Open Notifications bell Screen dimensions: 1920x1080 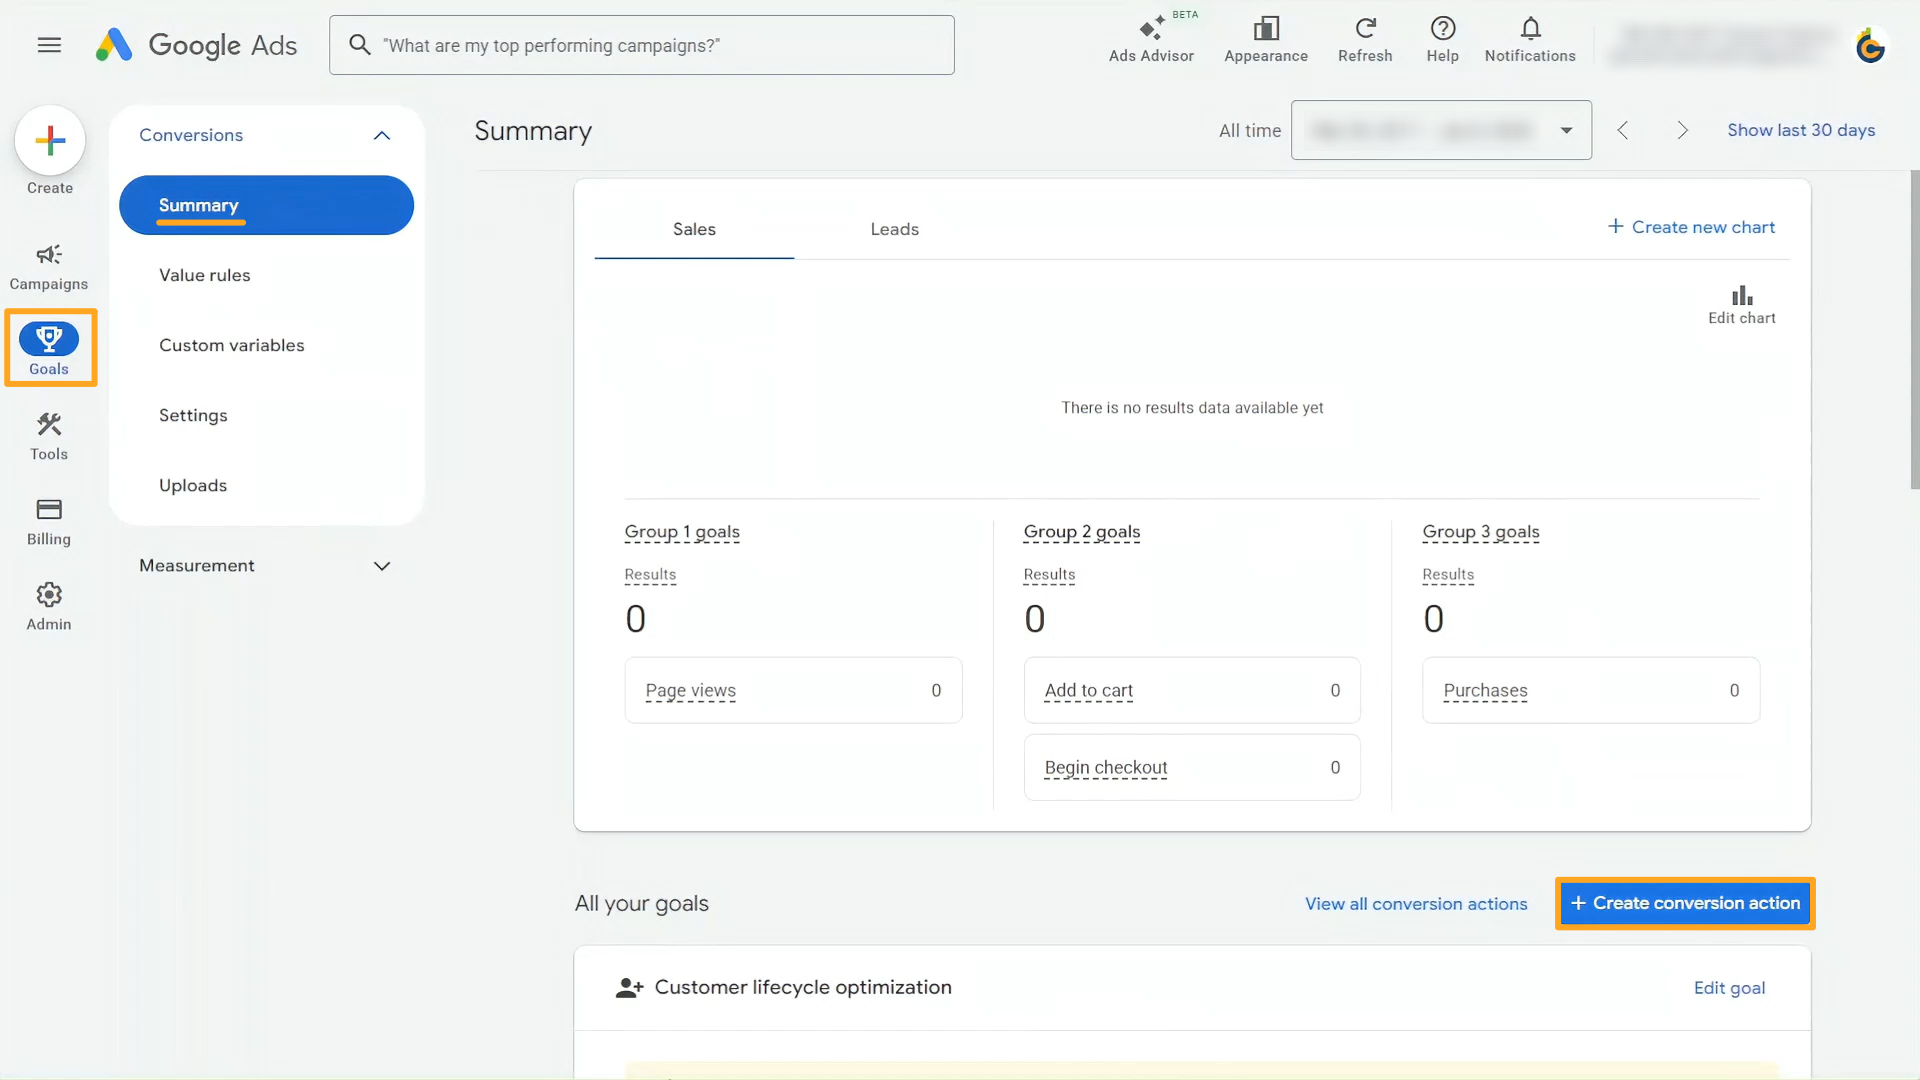pos(1530,40)
